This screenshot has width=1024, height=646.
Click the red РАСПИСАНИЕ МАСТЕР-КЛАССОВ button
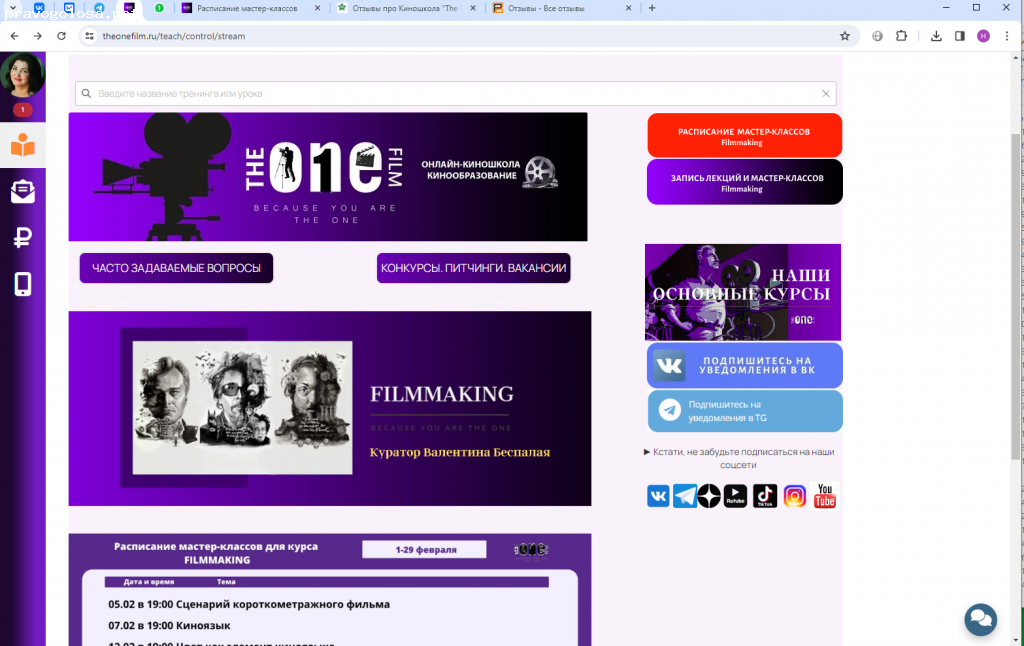click(744, 136)
